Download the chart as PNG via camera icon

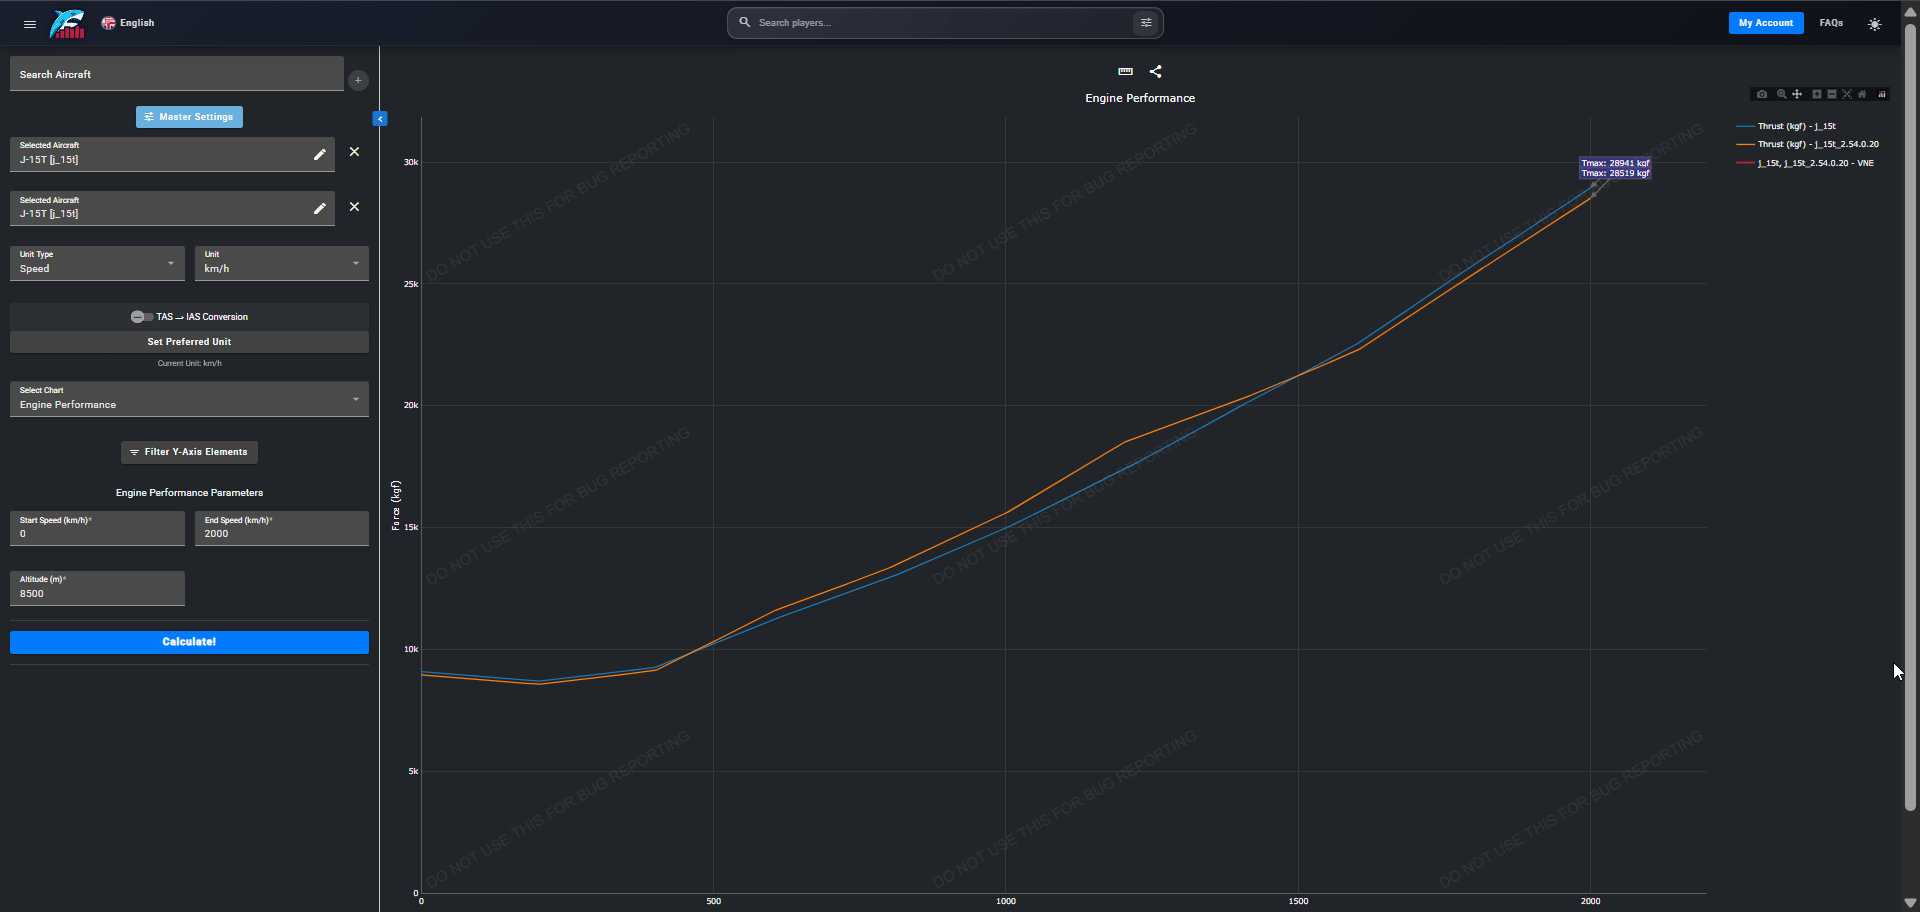1762,94
